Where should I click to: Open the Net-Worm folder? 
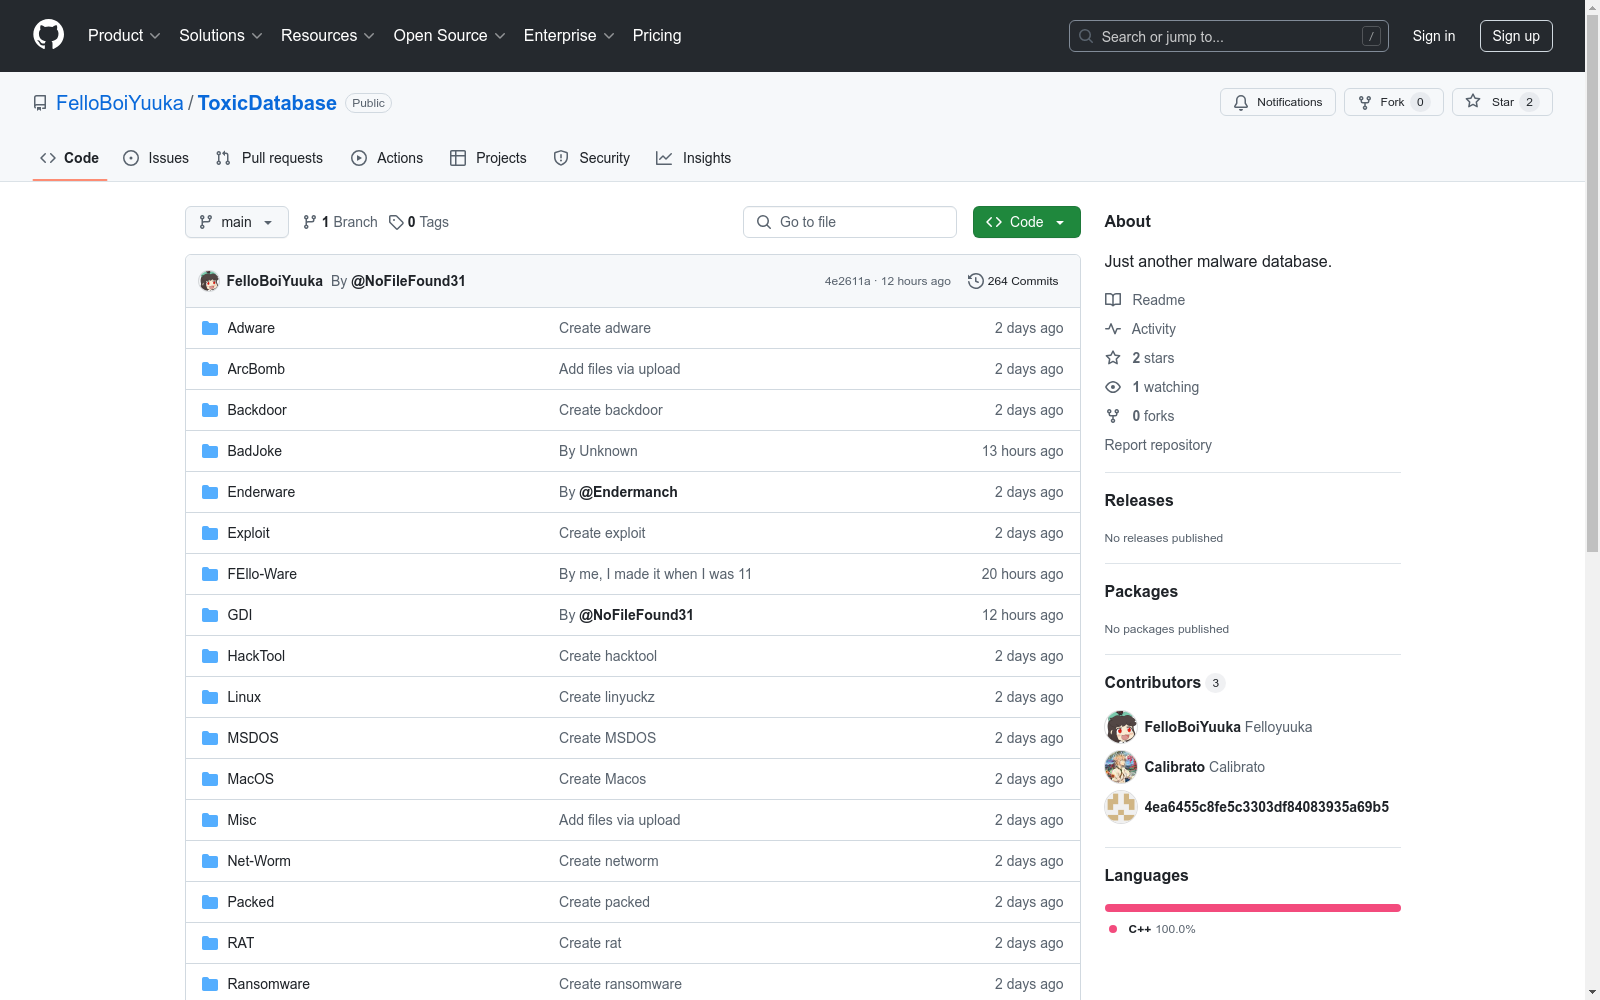click(x=259, y=861)
